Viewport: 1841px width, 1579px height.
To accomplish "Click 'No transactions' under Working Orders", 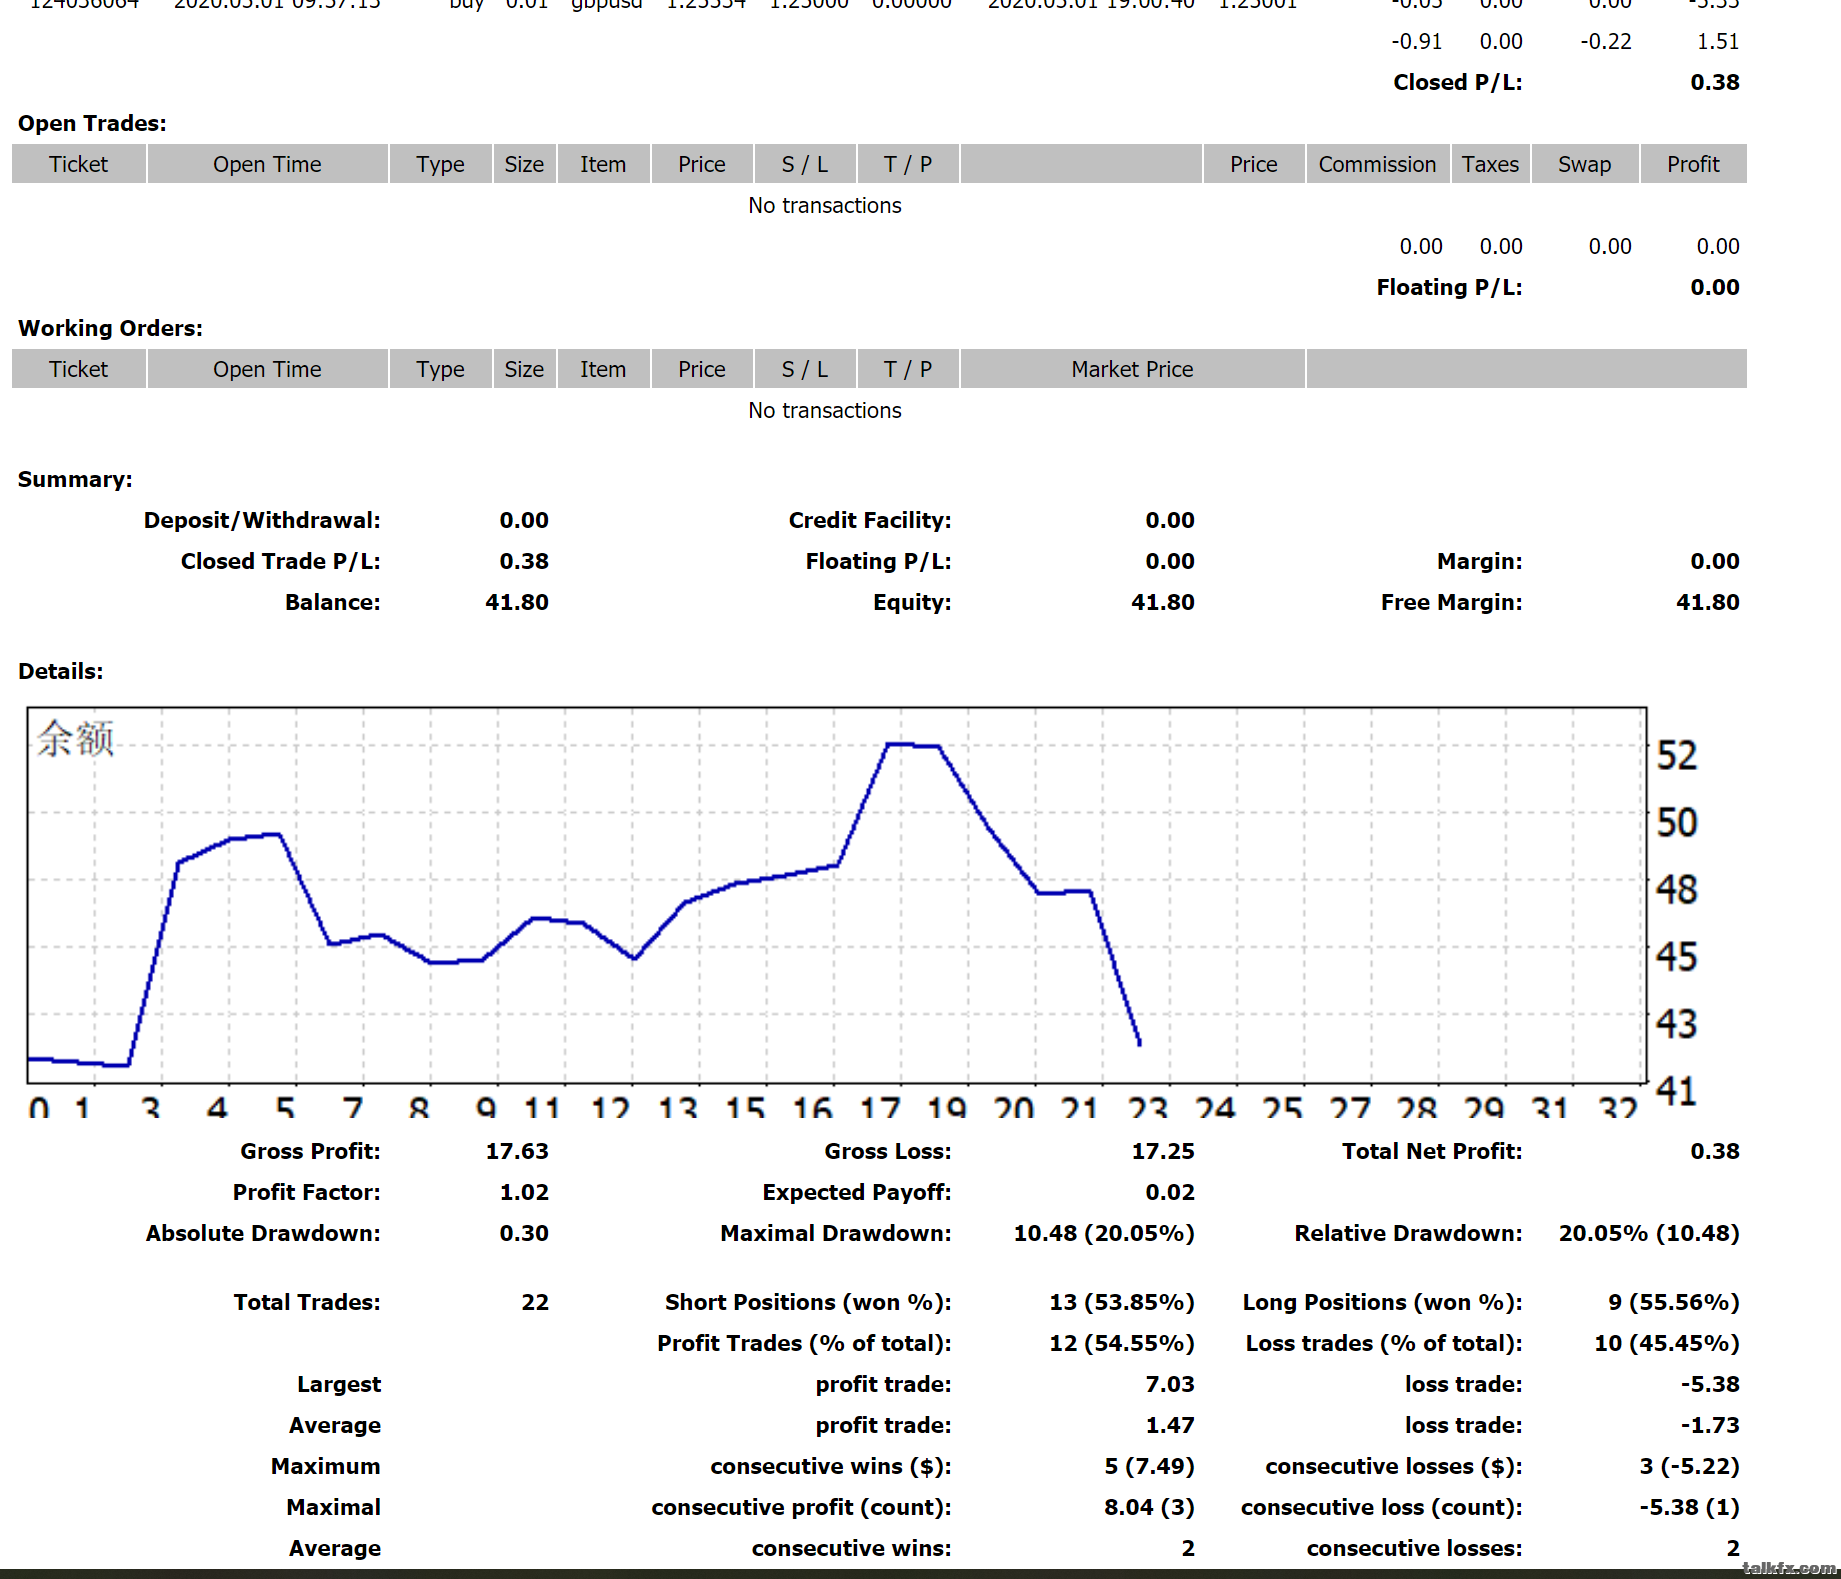I will pos(825,410).
